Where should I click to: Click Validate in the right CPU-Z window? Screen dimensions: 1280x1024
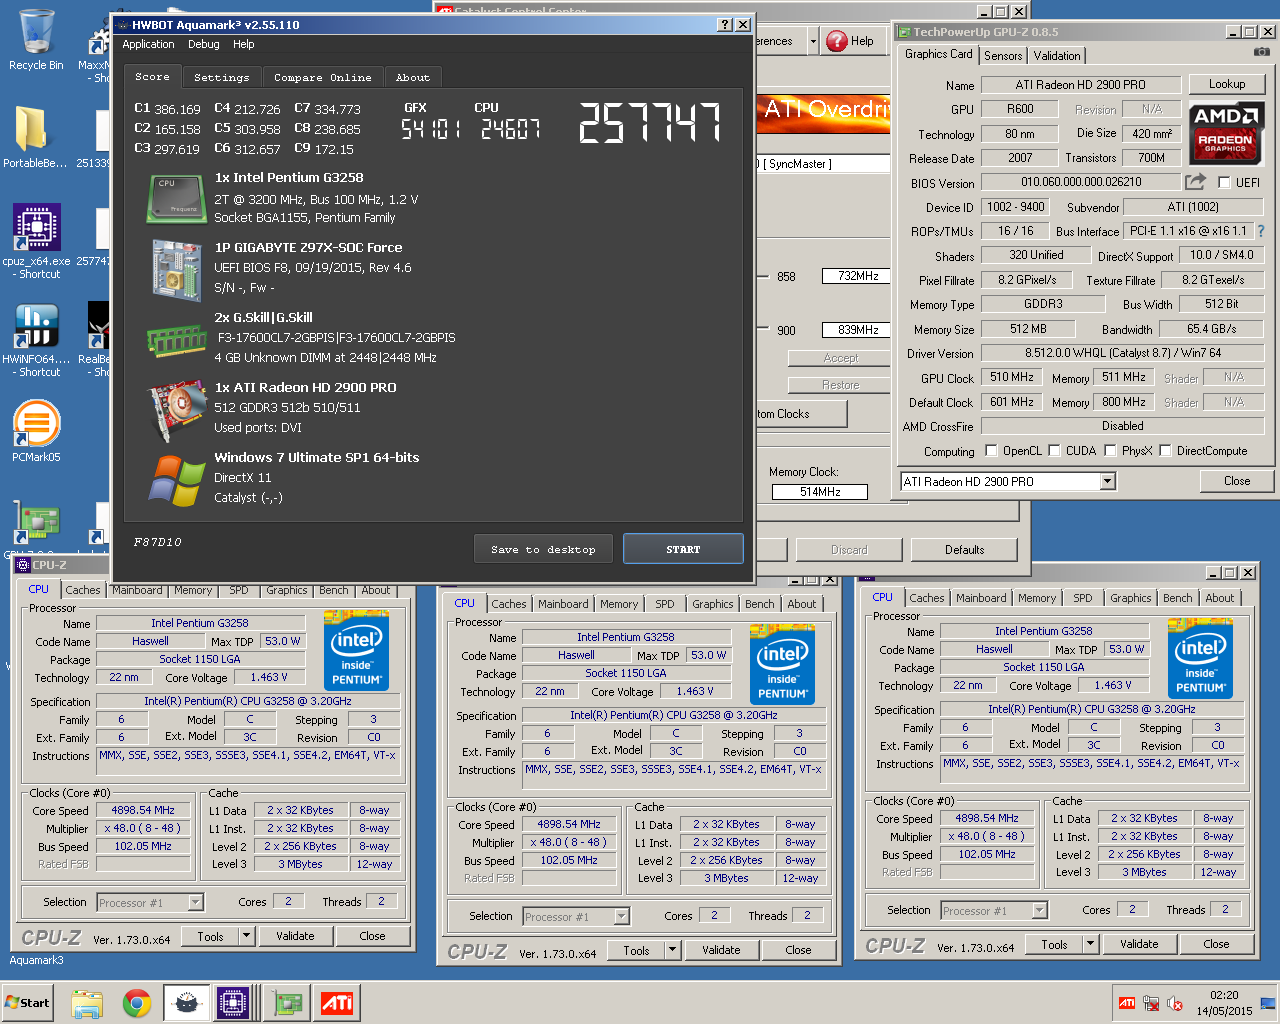(x=1139, y=944)
